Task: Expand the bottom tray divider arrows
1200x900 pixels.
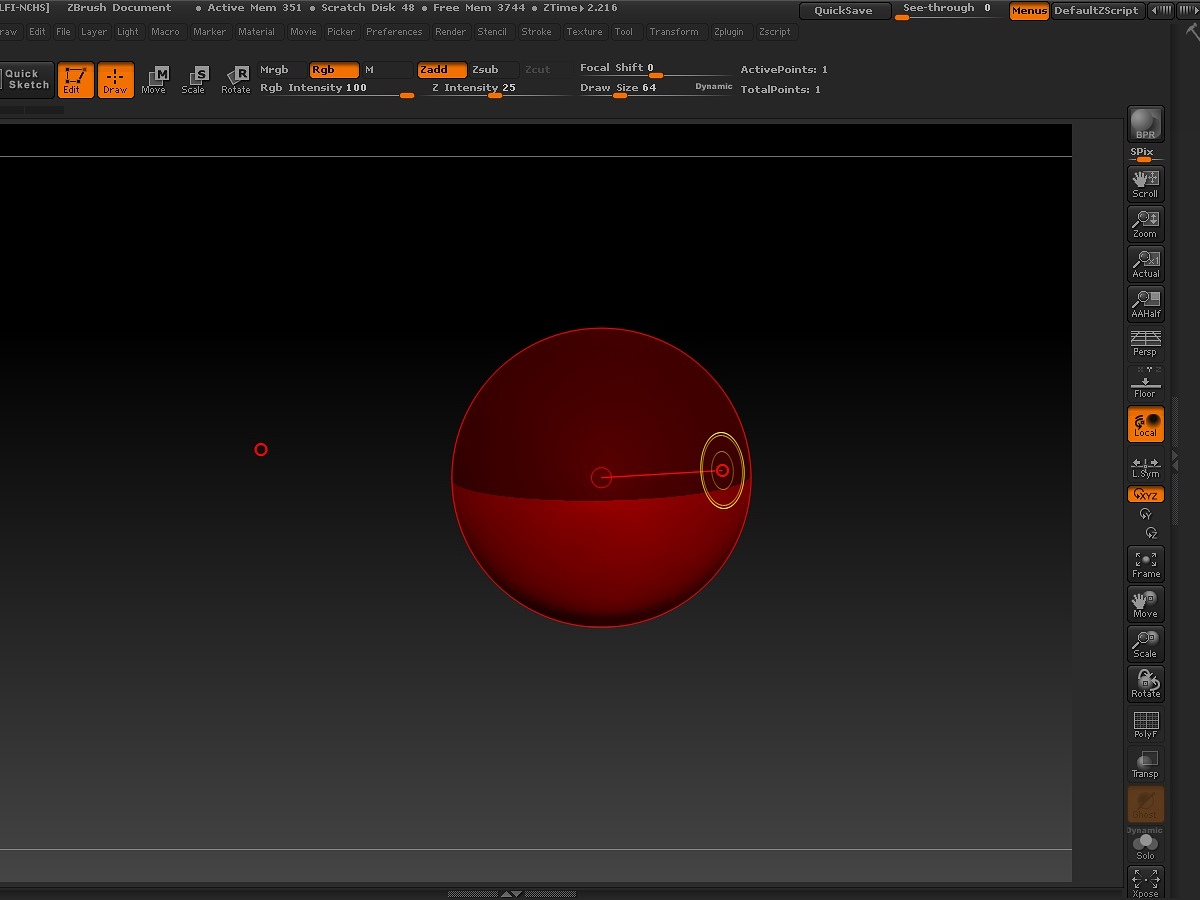Action: click(510, 893)
